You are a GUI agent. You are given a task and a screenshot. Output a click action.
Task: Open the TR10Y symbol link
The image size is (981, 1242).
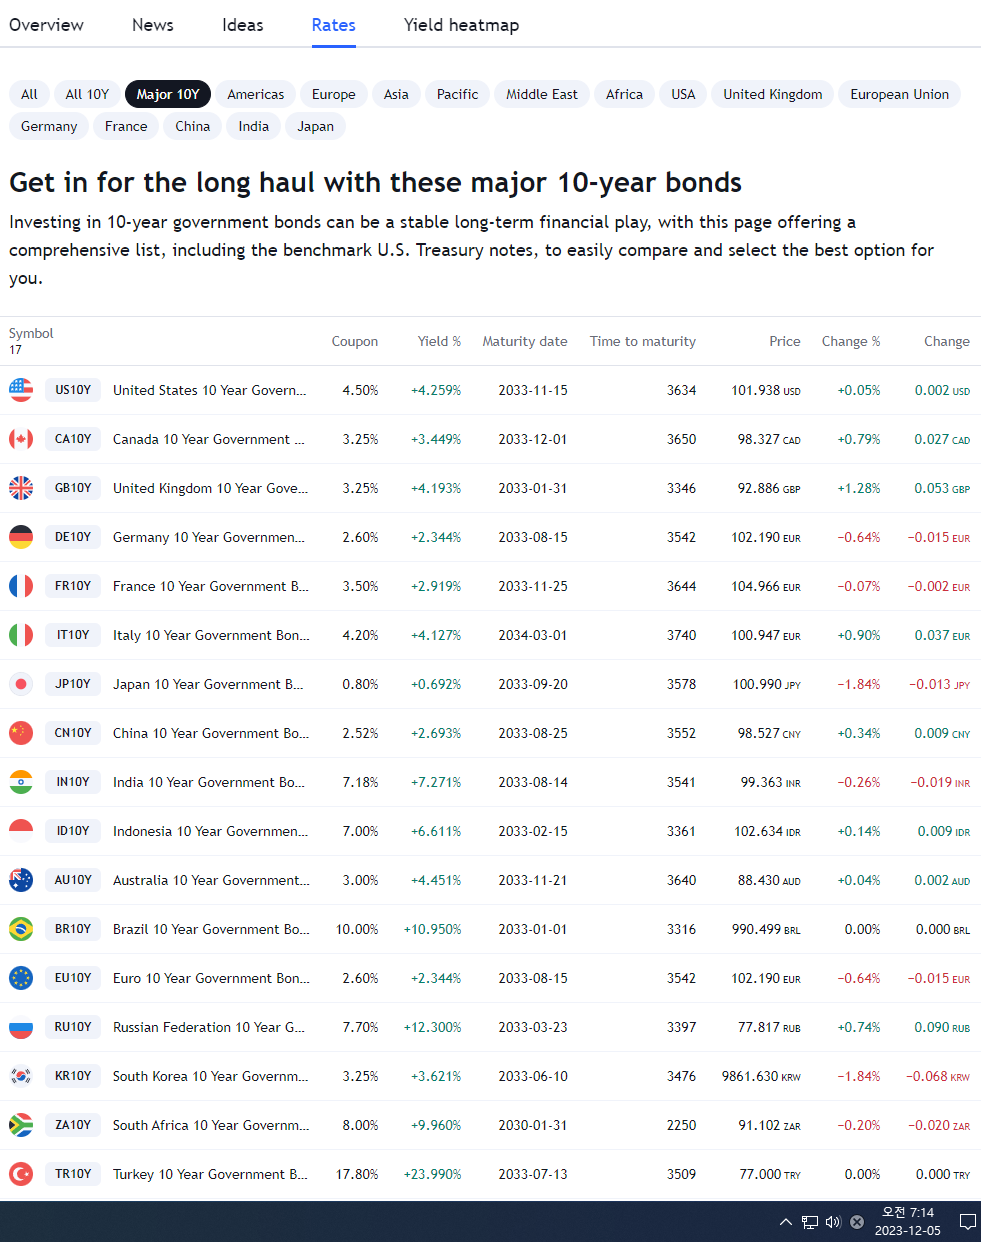click(x=73, y=1174)
